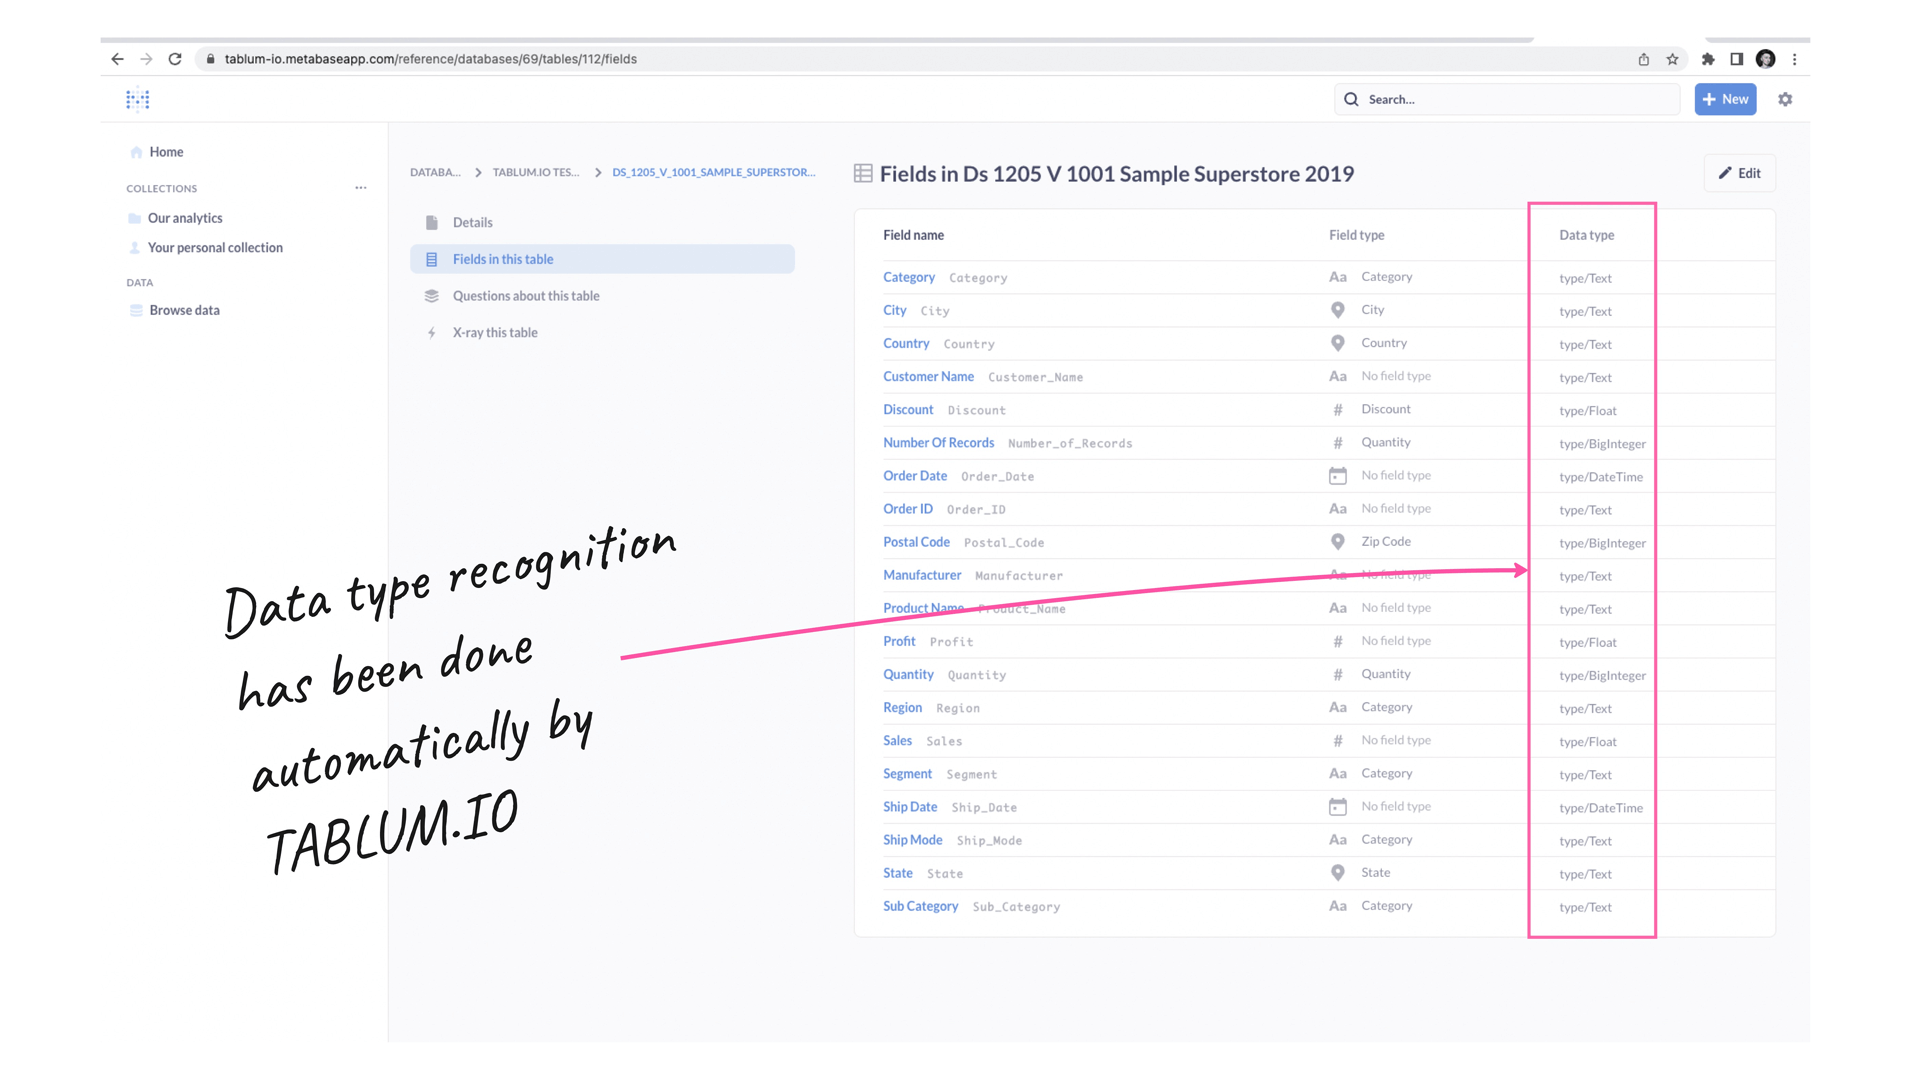
Task: Click the Category field Aa text icon
Action: click(1338, 277)
